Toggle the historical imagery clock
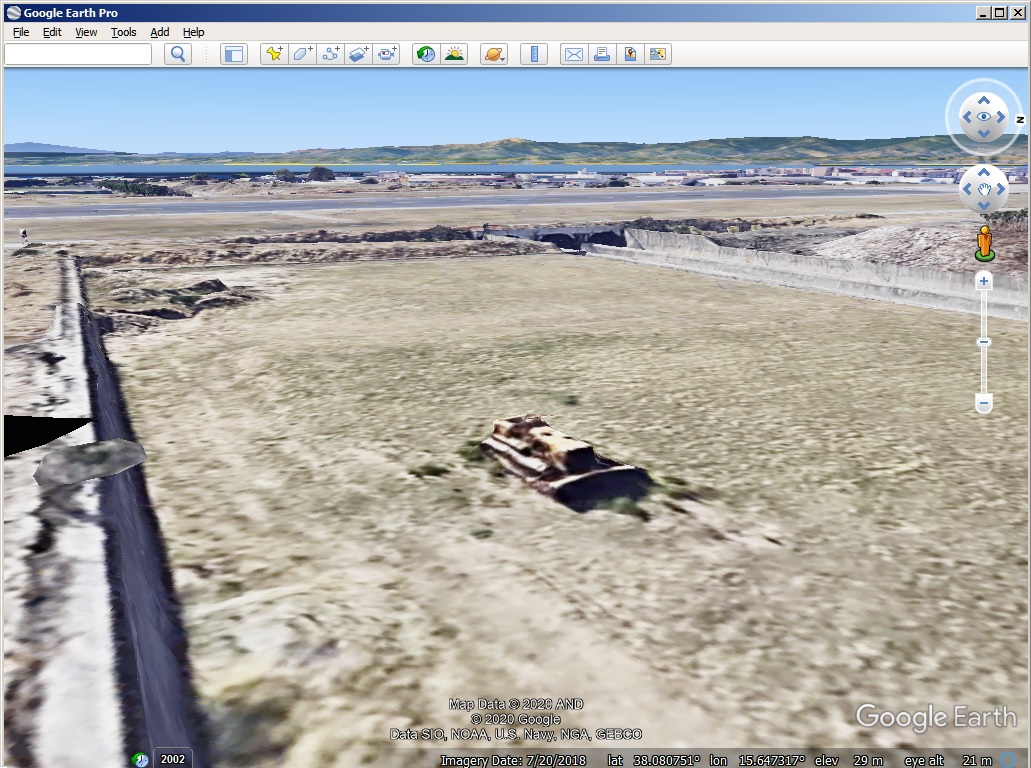The image size is (1031, 768). (x=427, y=53)
